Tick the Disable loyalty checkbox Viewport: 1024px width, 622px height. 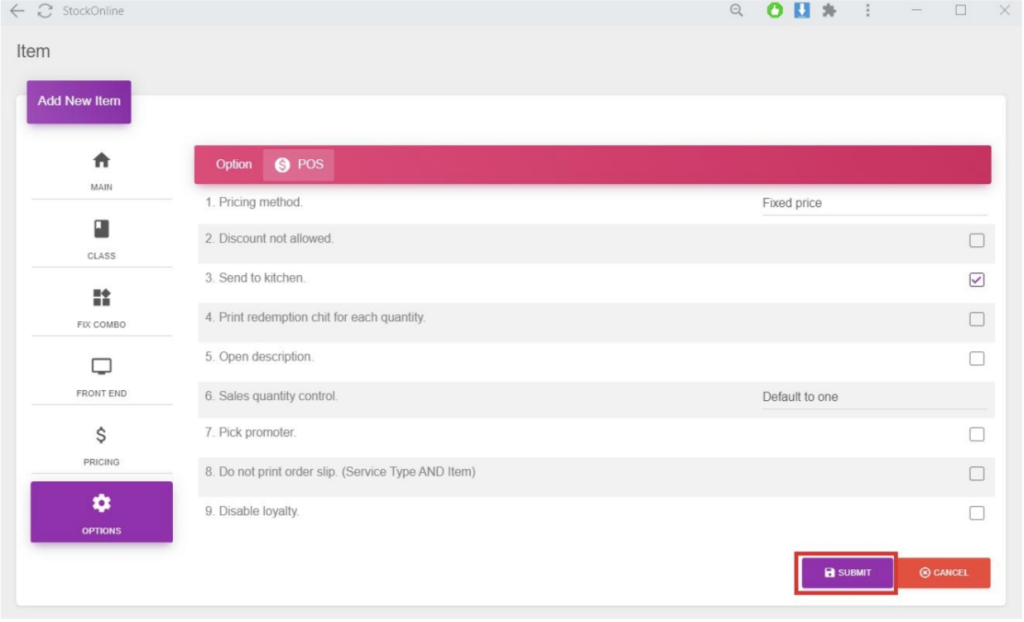976,513
